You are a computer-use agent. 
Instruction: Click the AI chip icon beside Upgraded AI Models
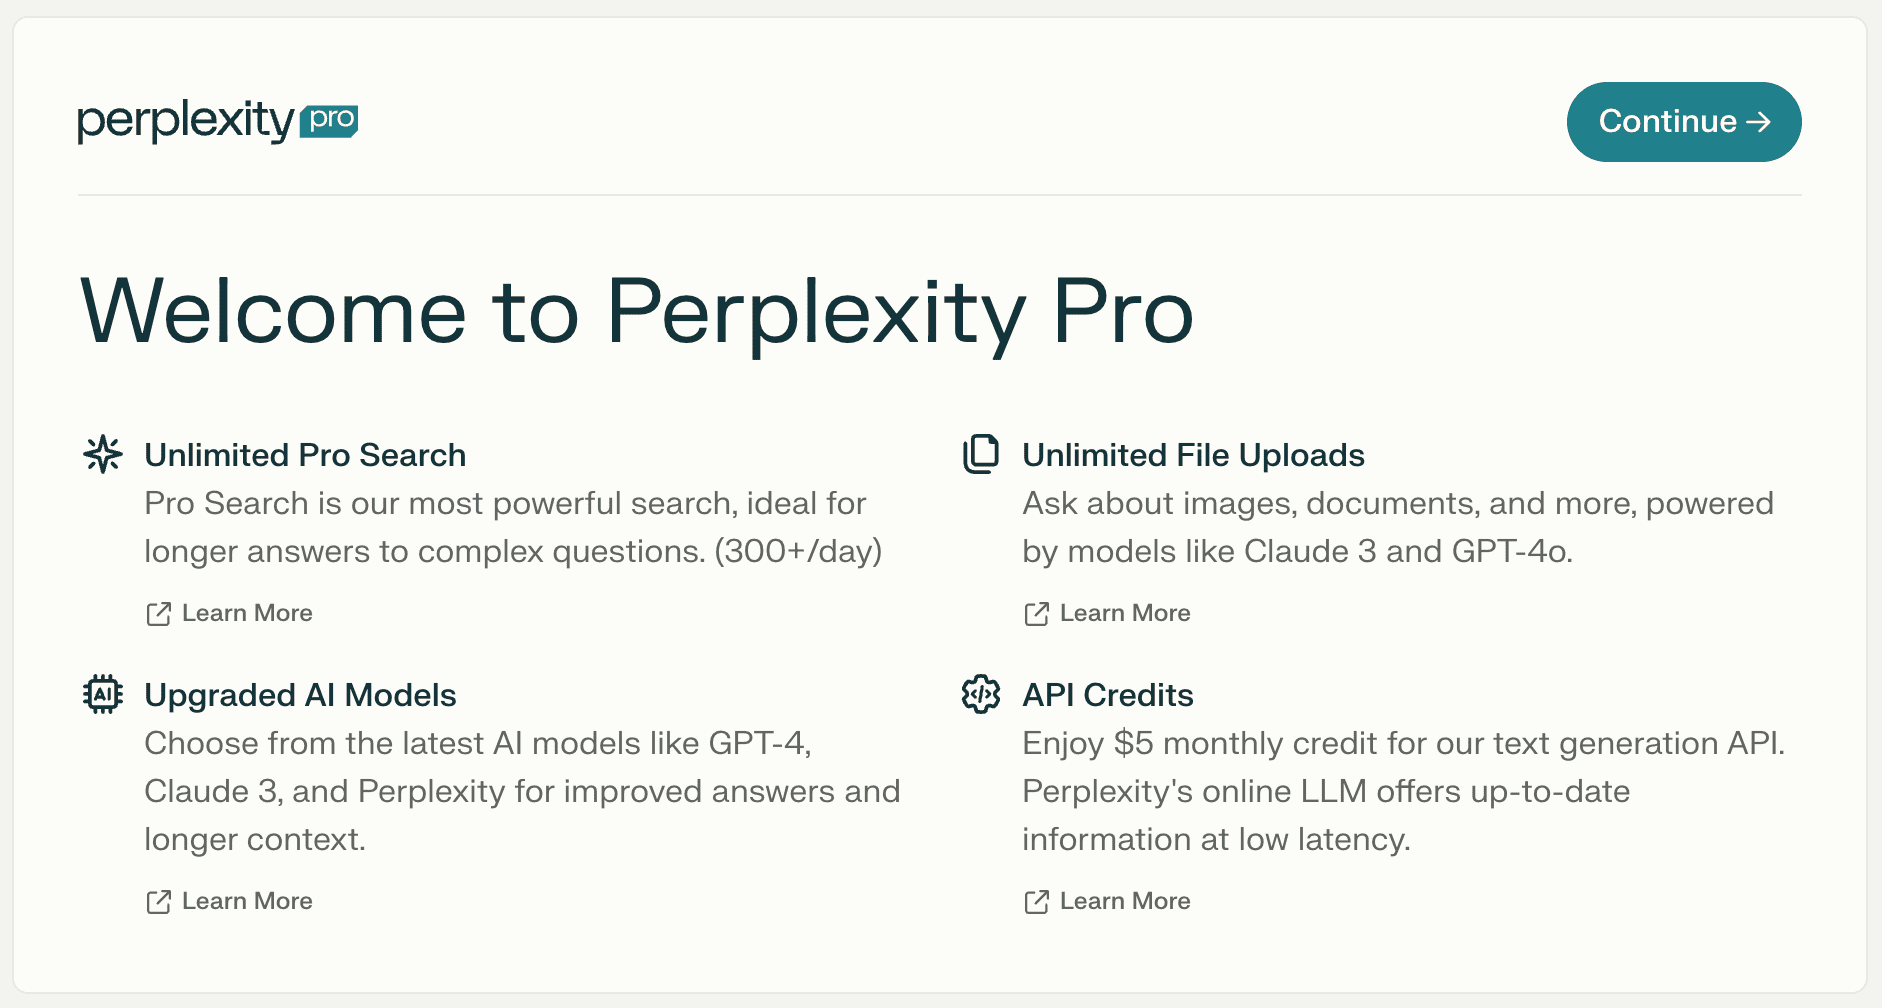(103, 694)
